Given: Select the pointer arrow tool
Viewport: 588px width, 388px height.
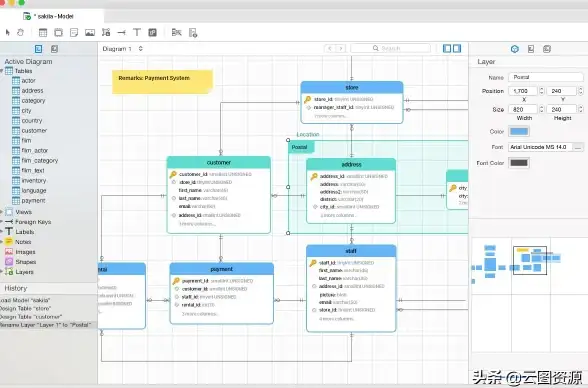Looking at the screenshot, I should pos(8,33).
